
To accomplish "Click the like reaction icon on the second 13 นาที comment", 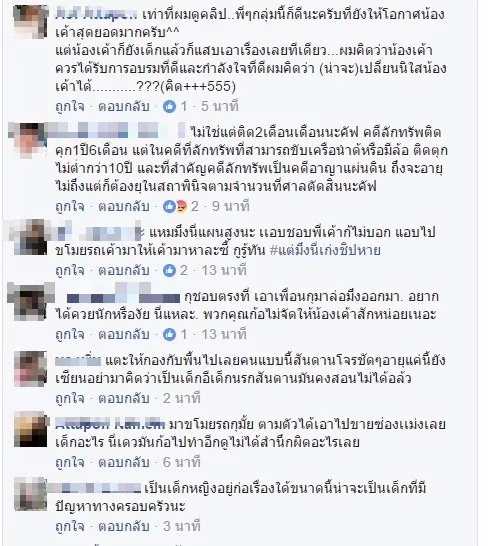I will 170,334.
